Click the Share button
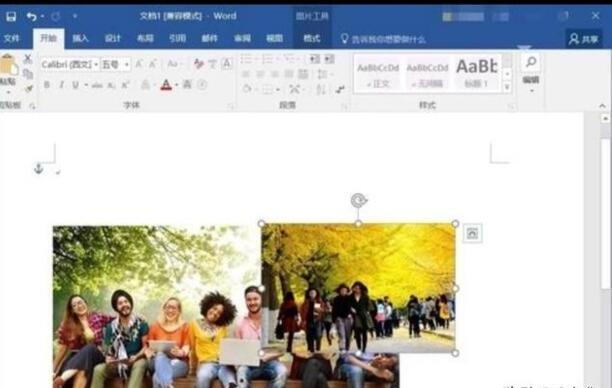Image resolution: width=612 pixels, height=388 pixels. (584, 39)
